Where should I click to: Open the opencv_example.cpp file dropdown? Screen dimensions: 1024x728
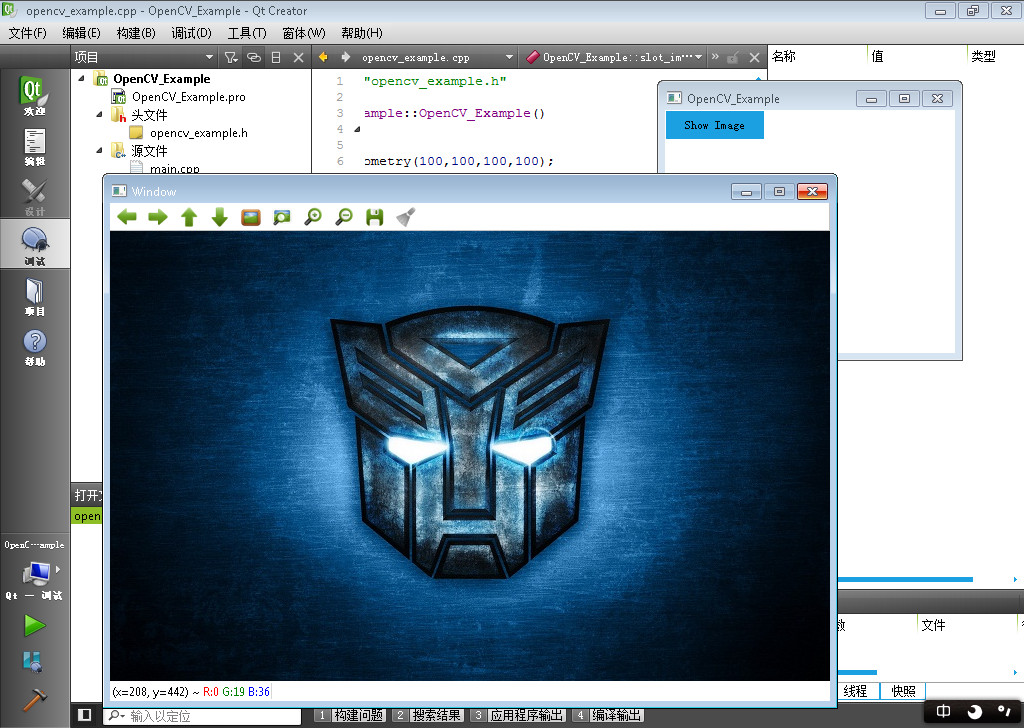click(x=424, y=57)
